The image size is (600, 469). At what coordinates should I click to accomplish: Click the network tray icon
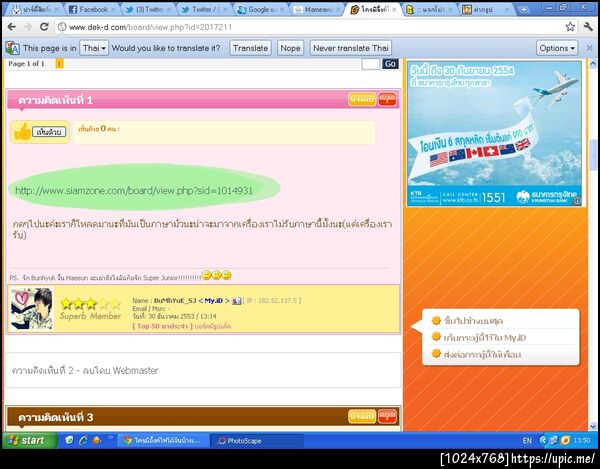pyautogui.click(x=554, y=441)
